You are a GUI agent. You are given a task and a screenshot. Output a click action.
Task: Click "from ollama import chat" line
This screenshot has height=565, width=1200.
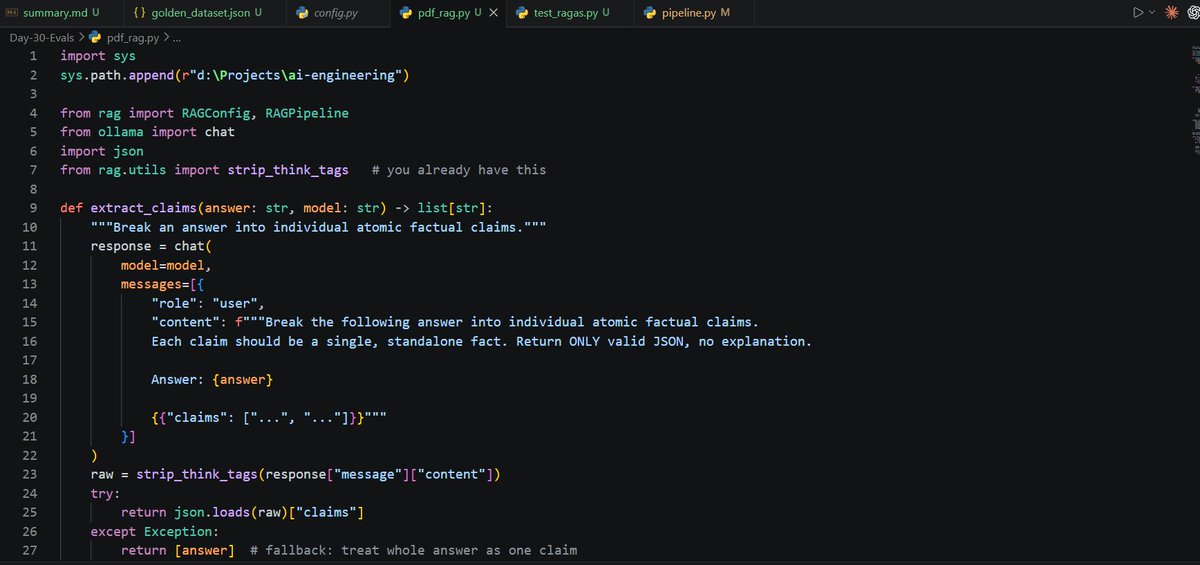click(148, 132)
